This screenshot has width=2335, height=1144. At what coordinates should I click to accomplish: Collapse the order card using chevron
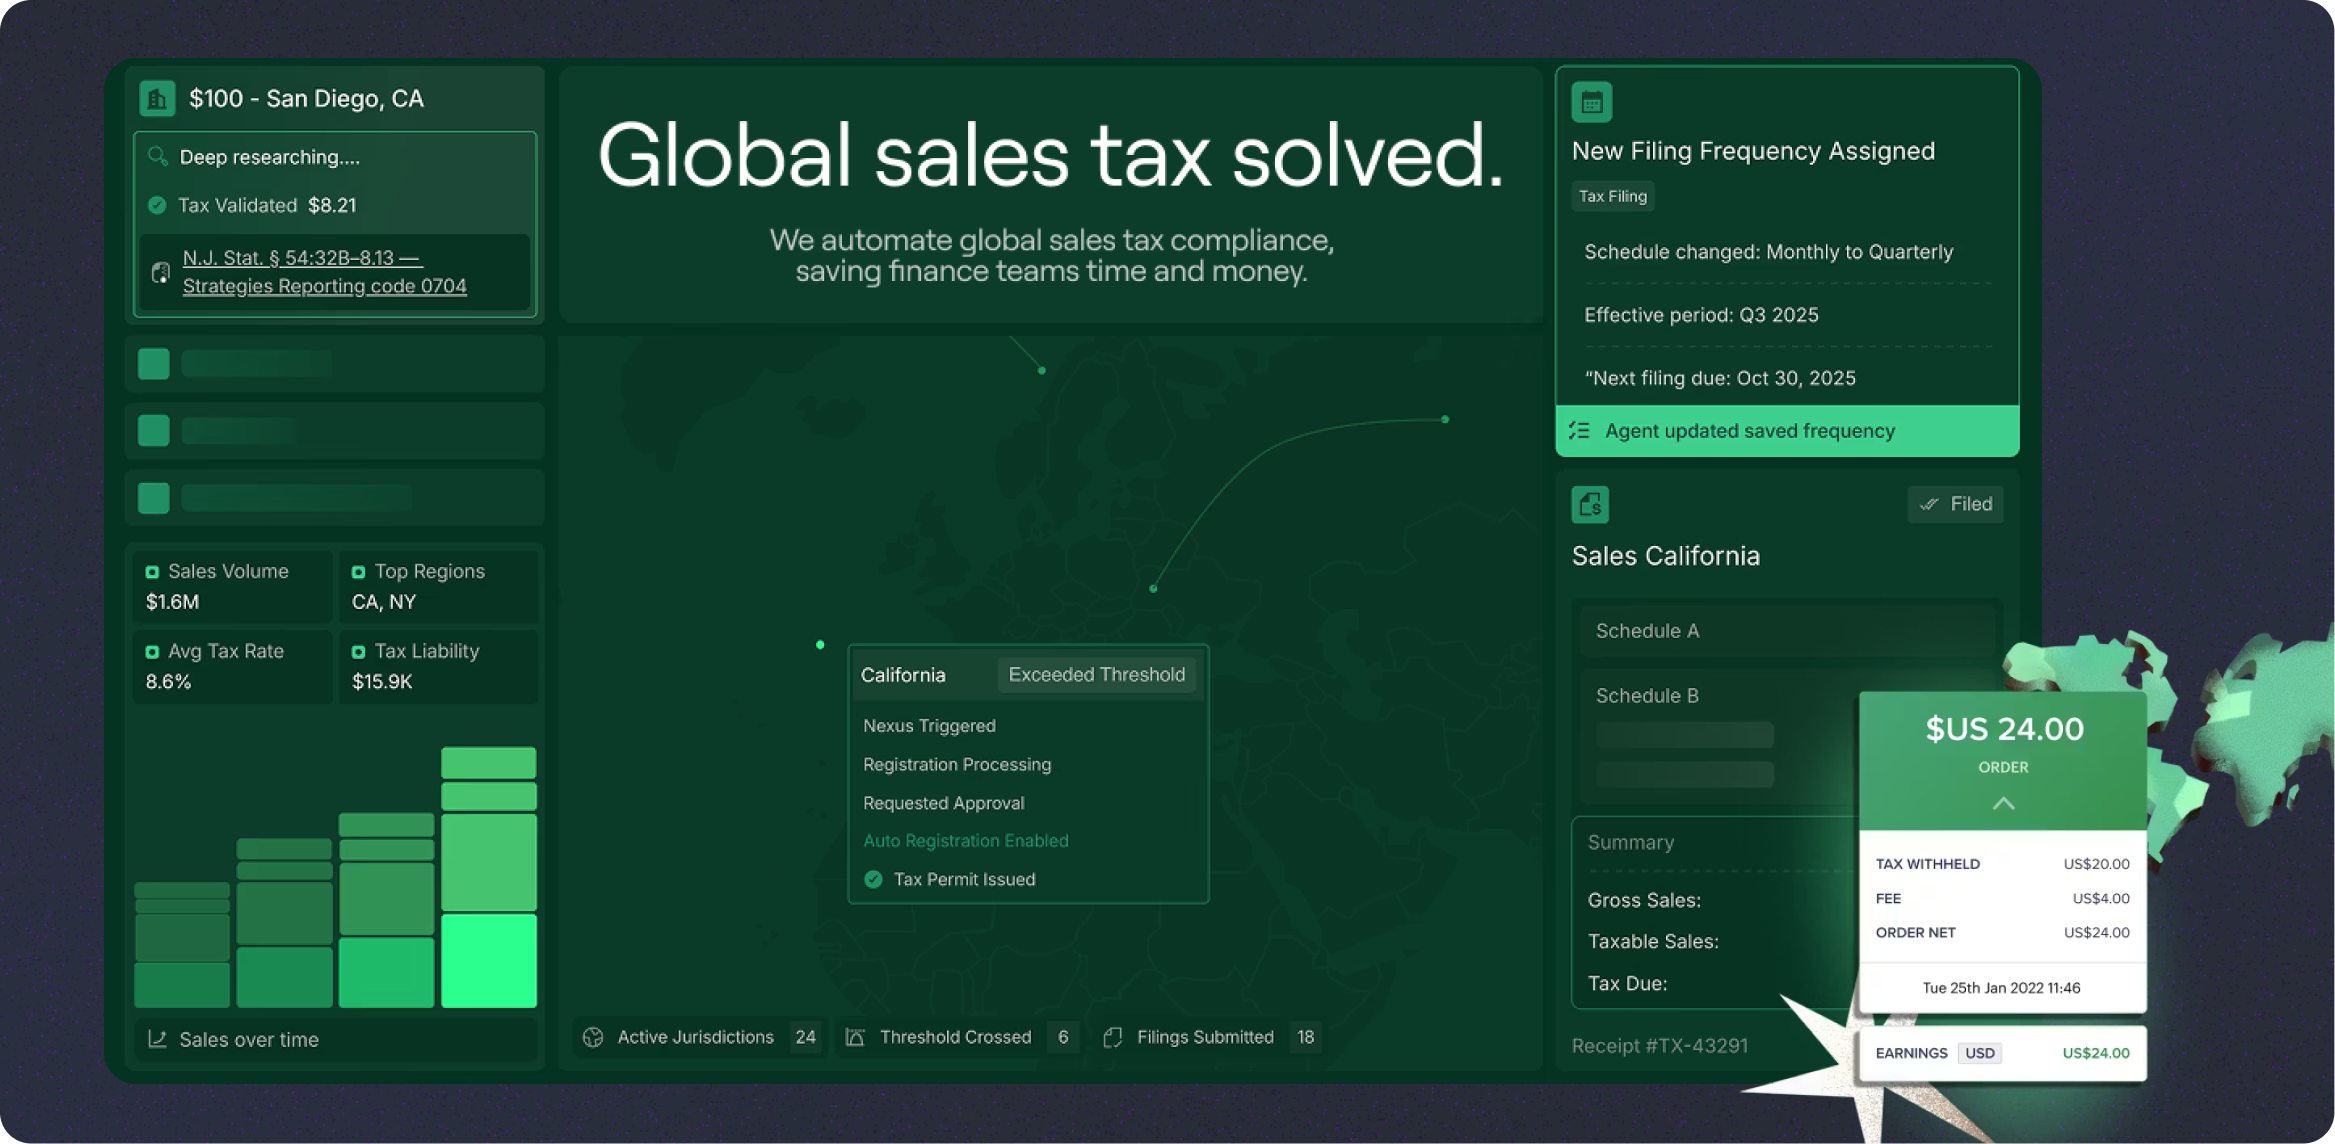point(2002,803)
